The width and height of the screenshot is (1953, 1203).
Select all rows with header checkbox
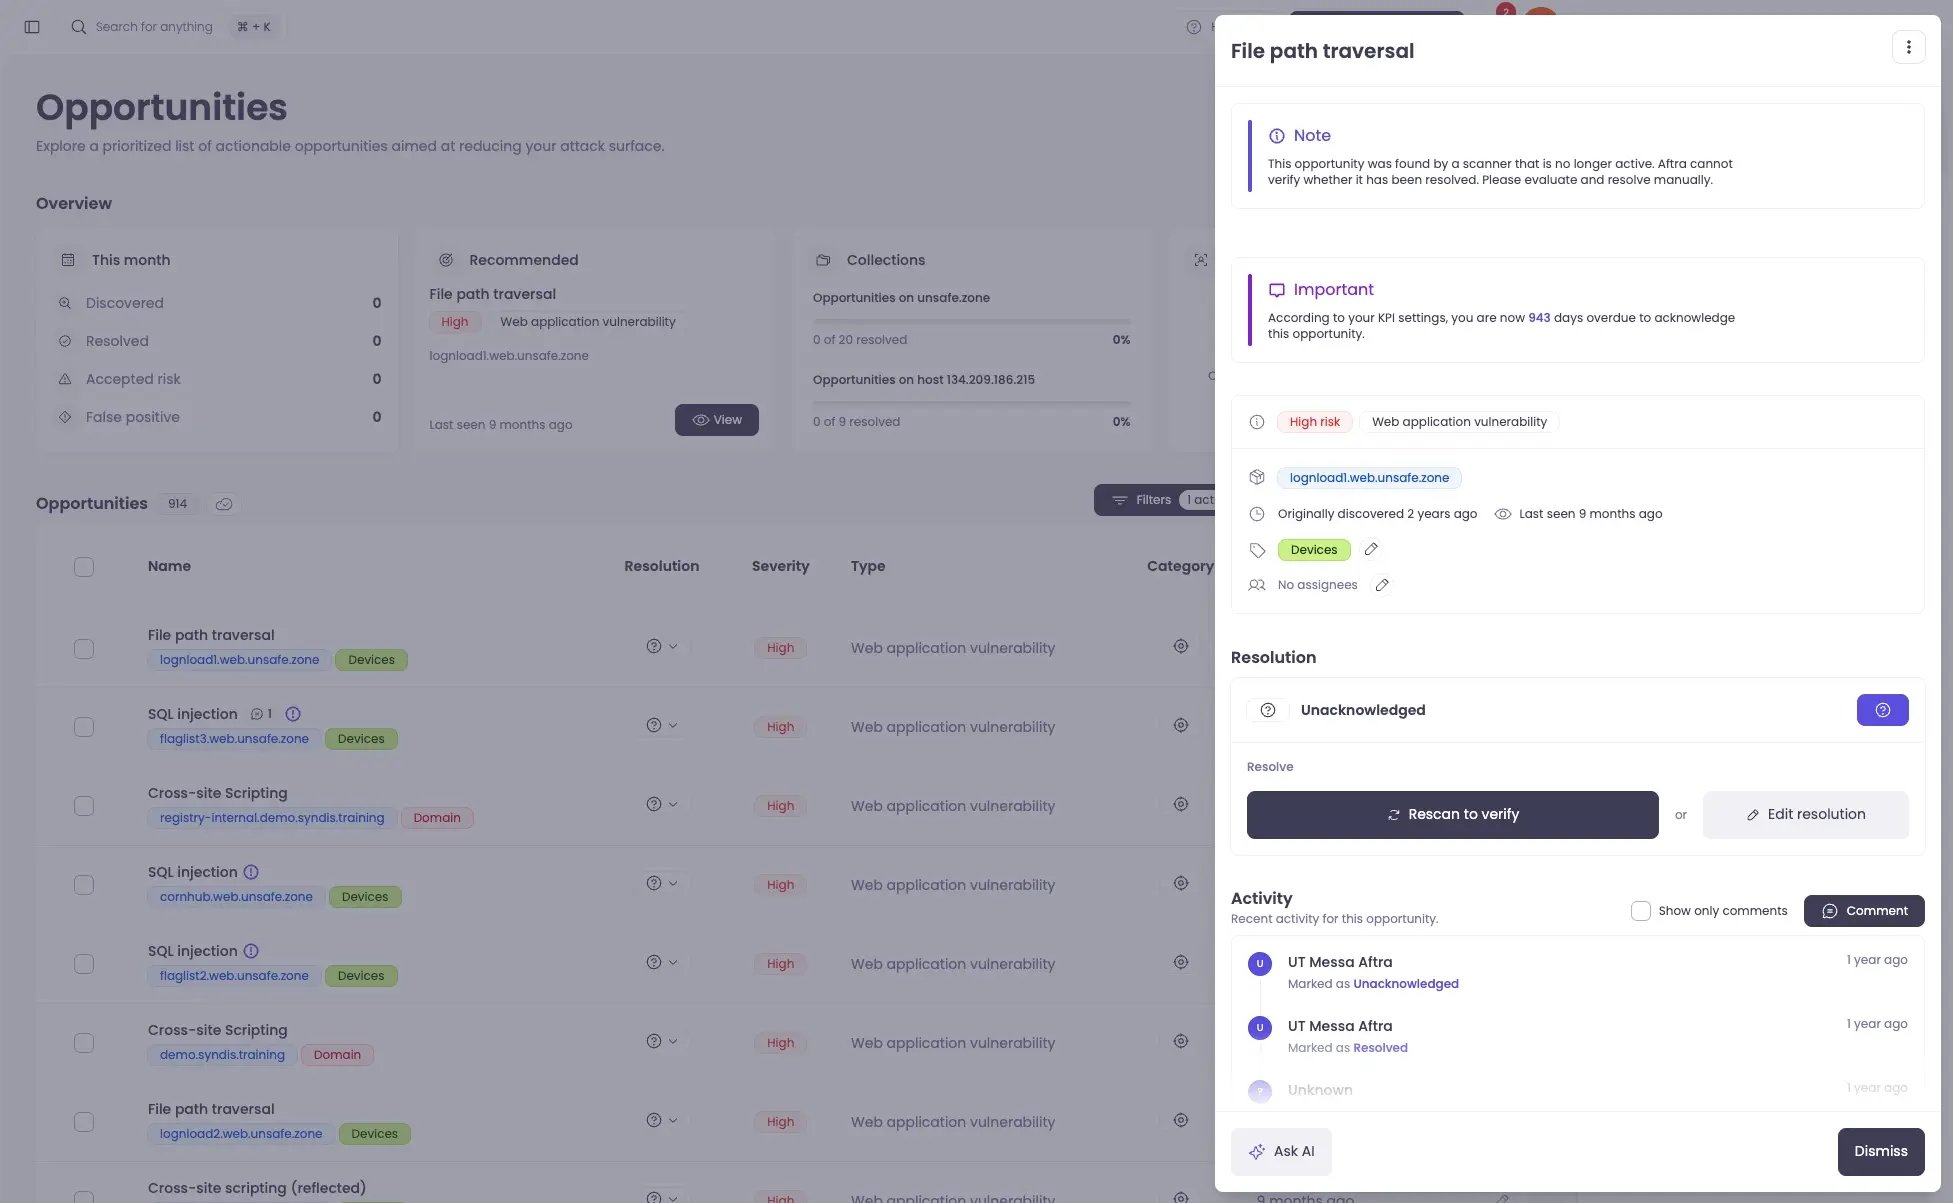tap(84, 567)
